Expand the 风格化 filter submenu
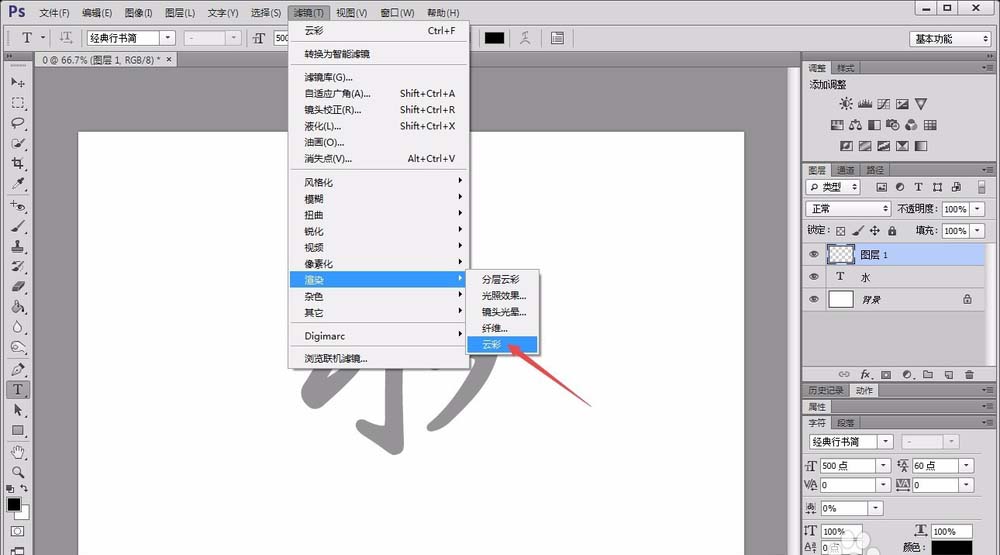The width and height of the screenshot is (1000, 555). 379,182
